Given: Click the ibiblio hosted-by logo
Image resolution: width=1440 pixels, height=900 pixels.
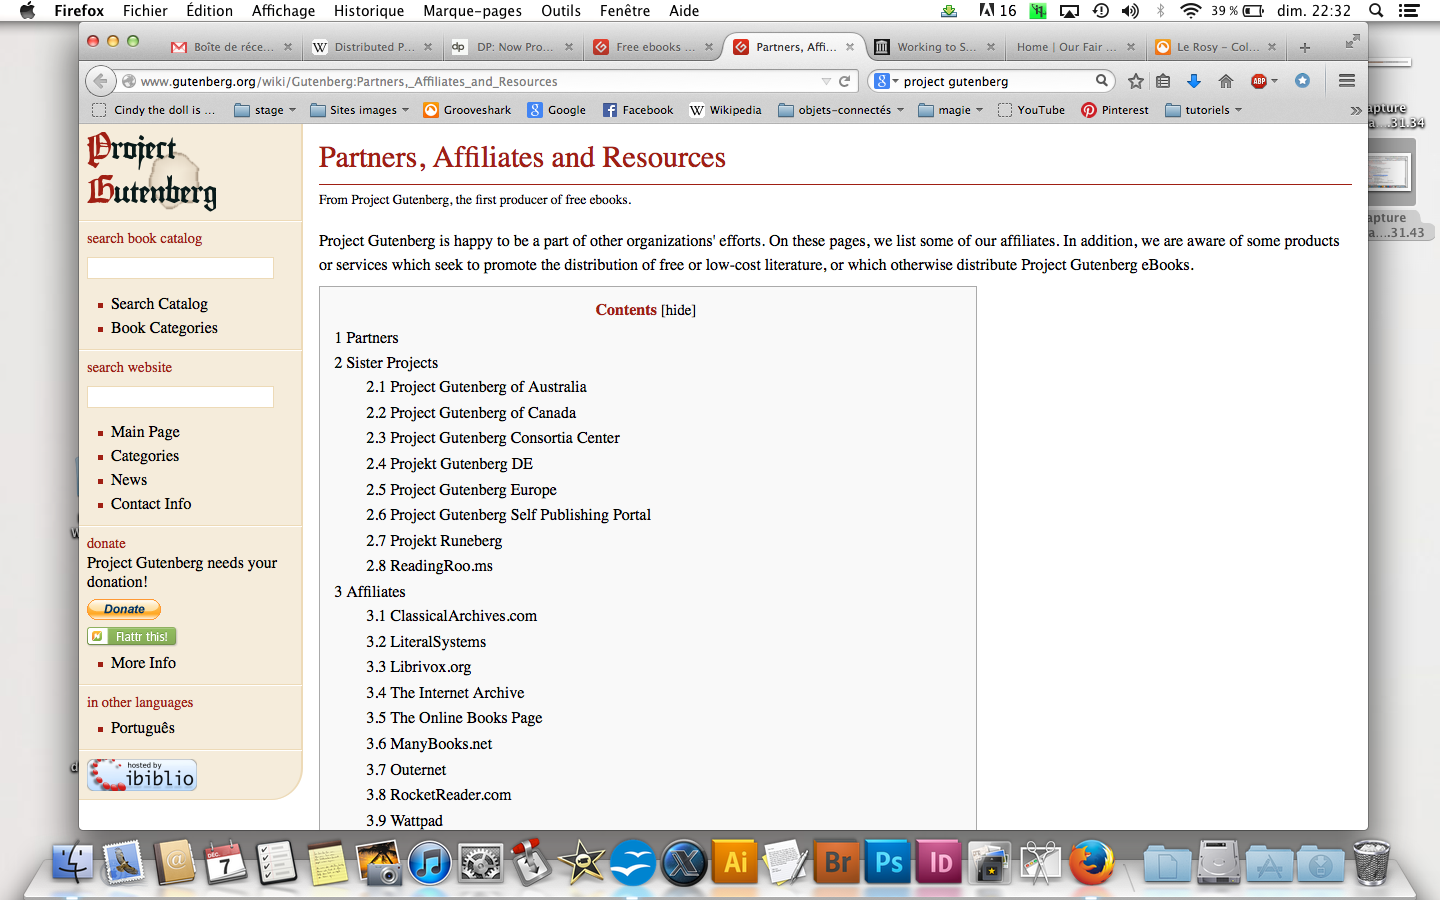Looking at the screenshot, I should (x=142, y=775).
